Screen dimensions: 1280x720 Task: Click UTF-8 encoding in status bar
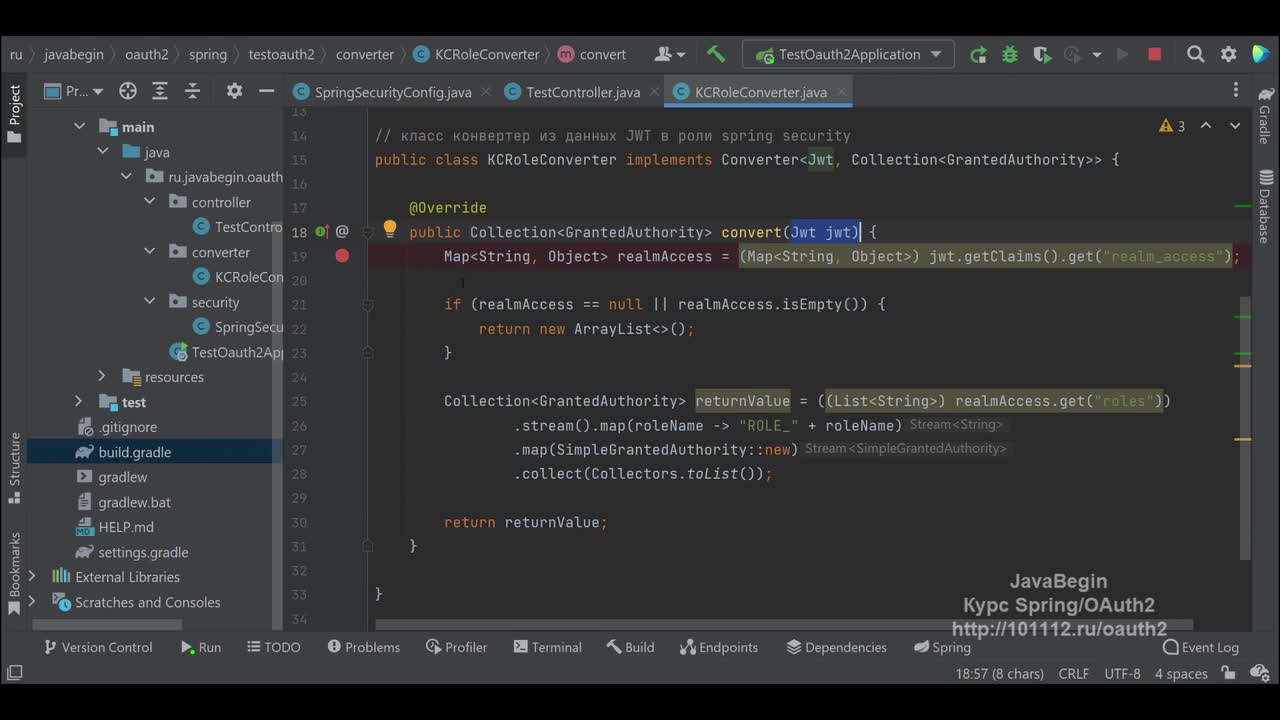click(x=1122, y=673)
